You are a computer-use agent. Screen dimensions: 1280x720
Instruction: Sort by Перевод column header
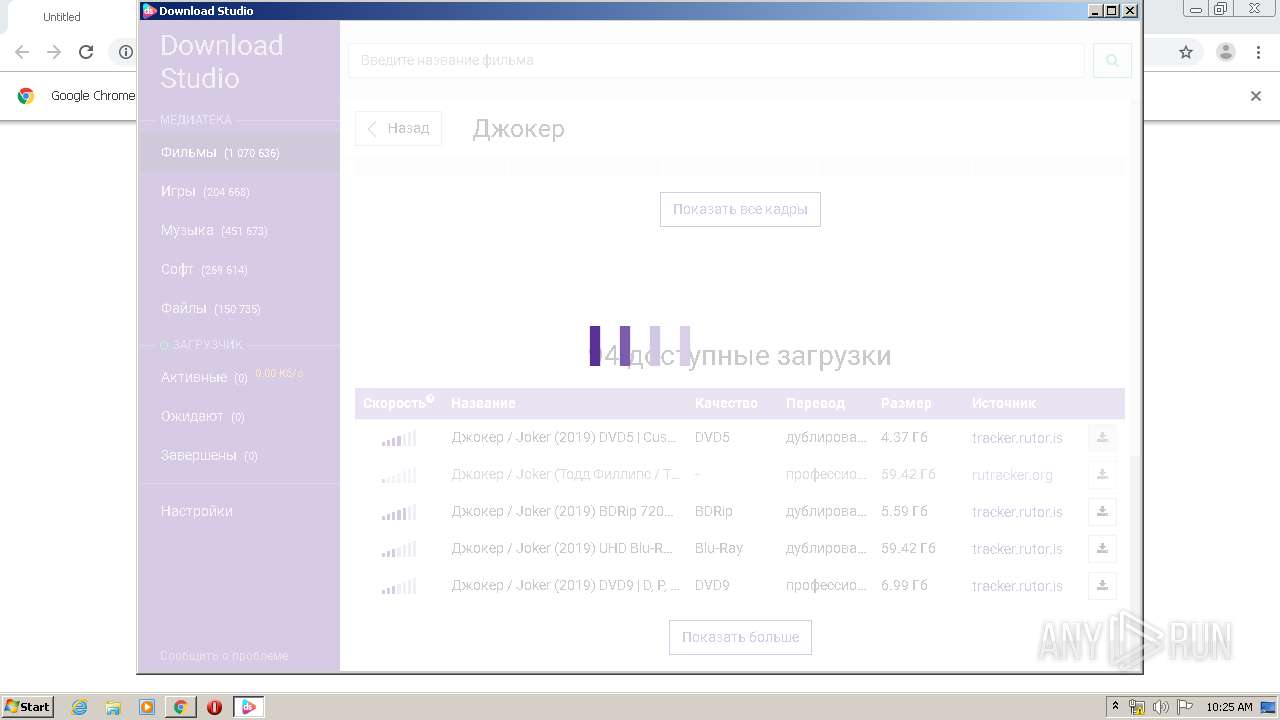point(815,403)
